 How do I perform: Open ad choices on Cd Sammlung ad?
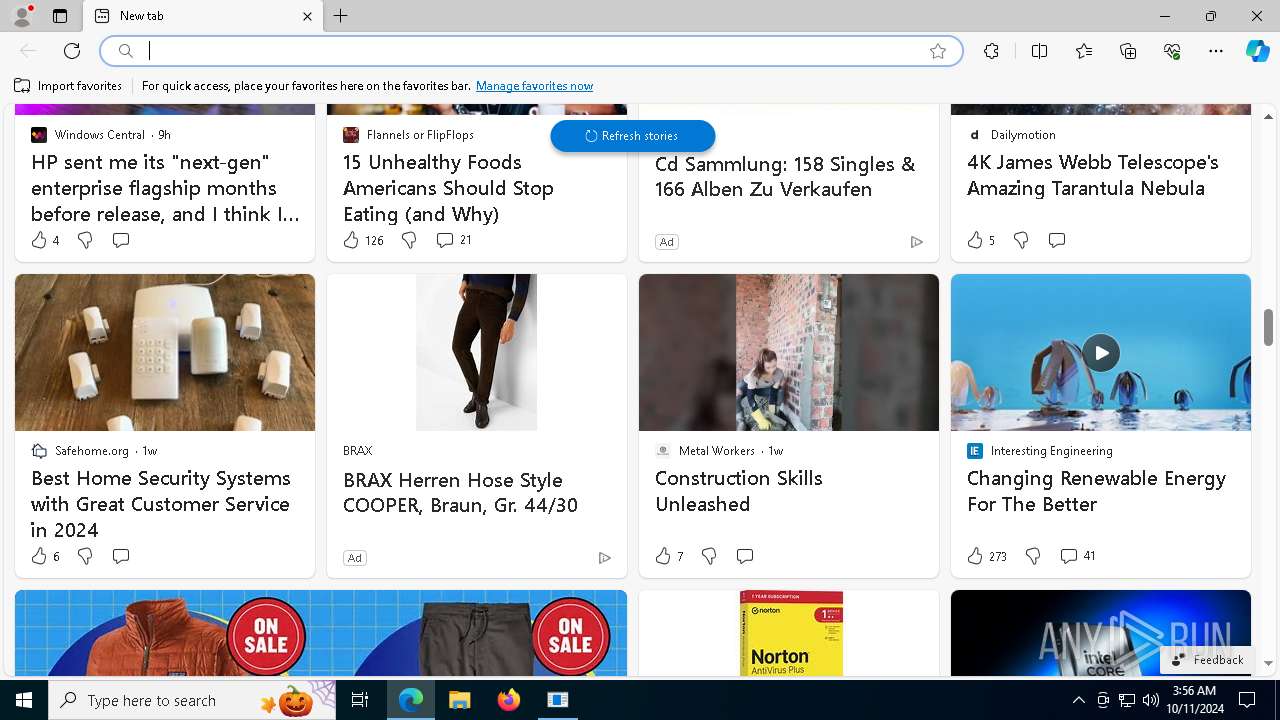(916, 242)
